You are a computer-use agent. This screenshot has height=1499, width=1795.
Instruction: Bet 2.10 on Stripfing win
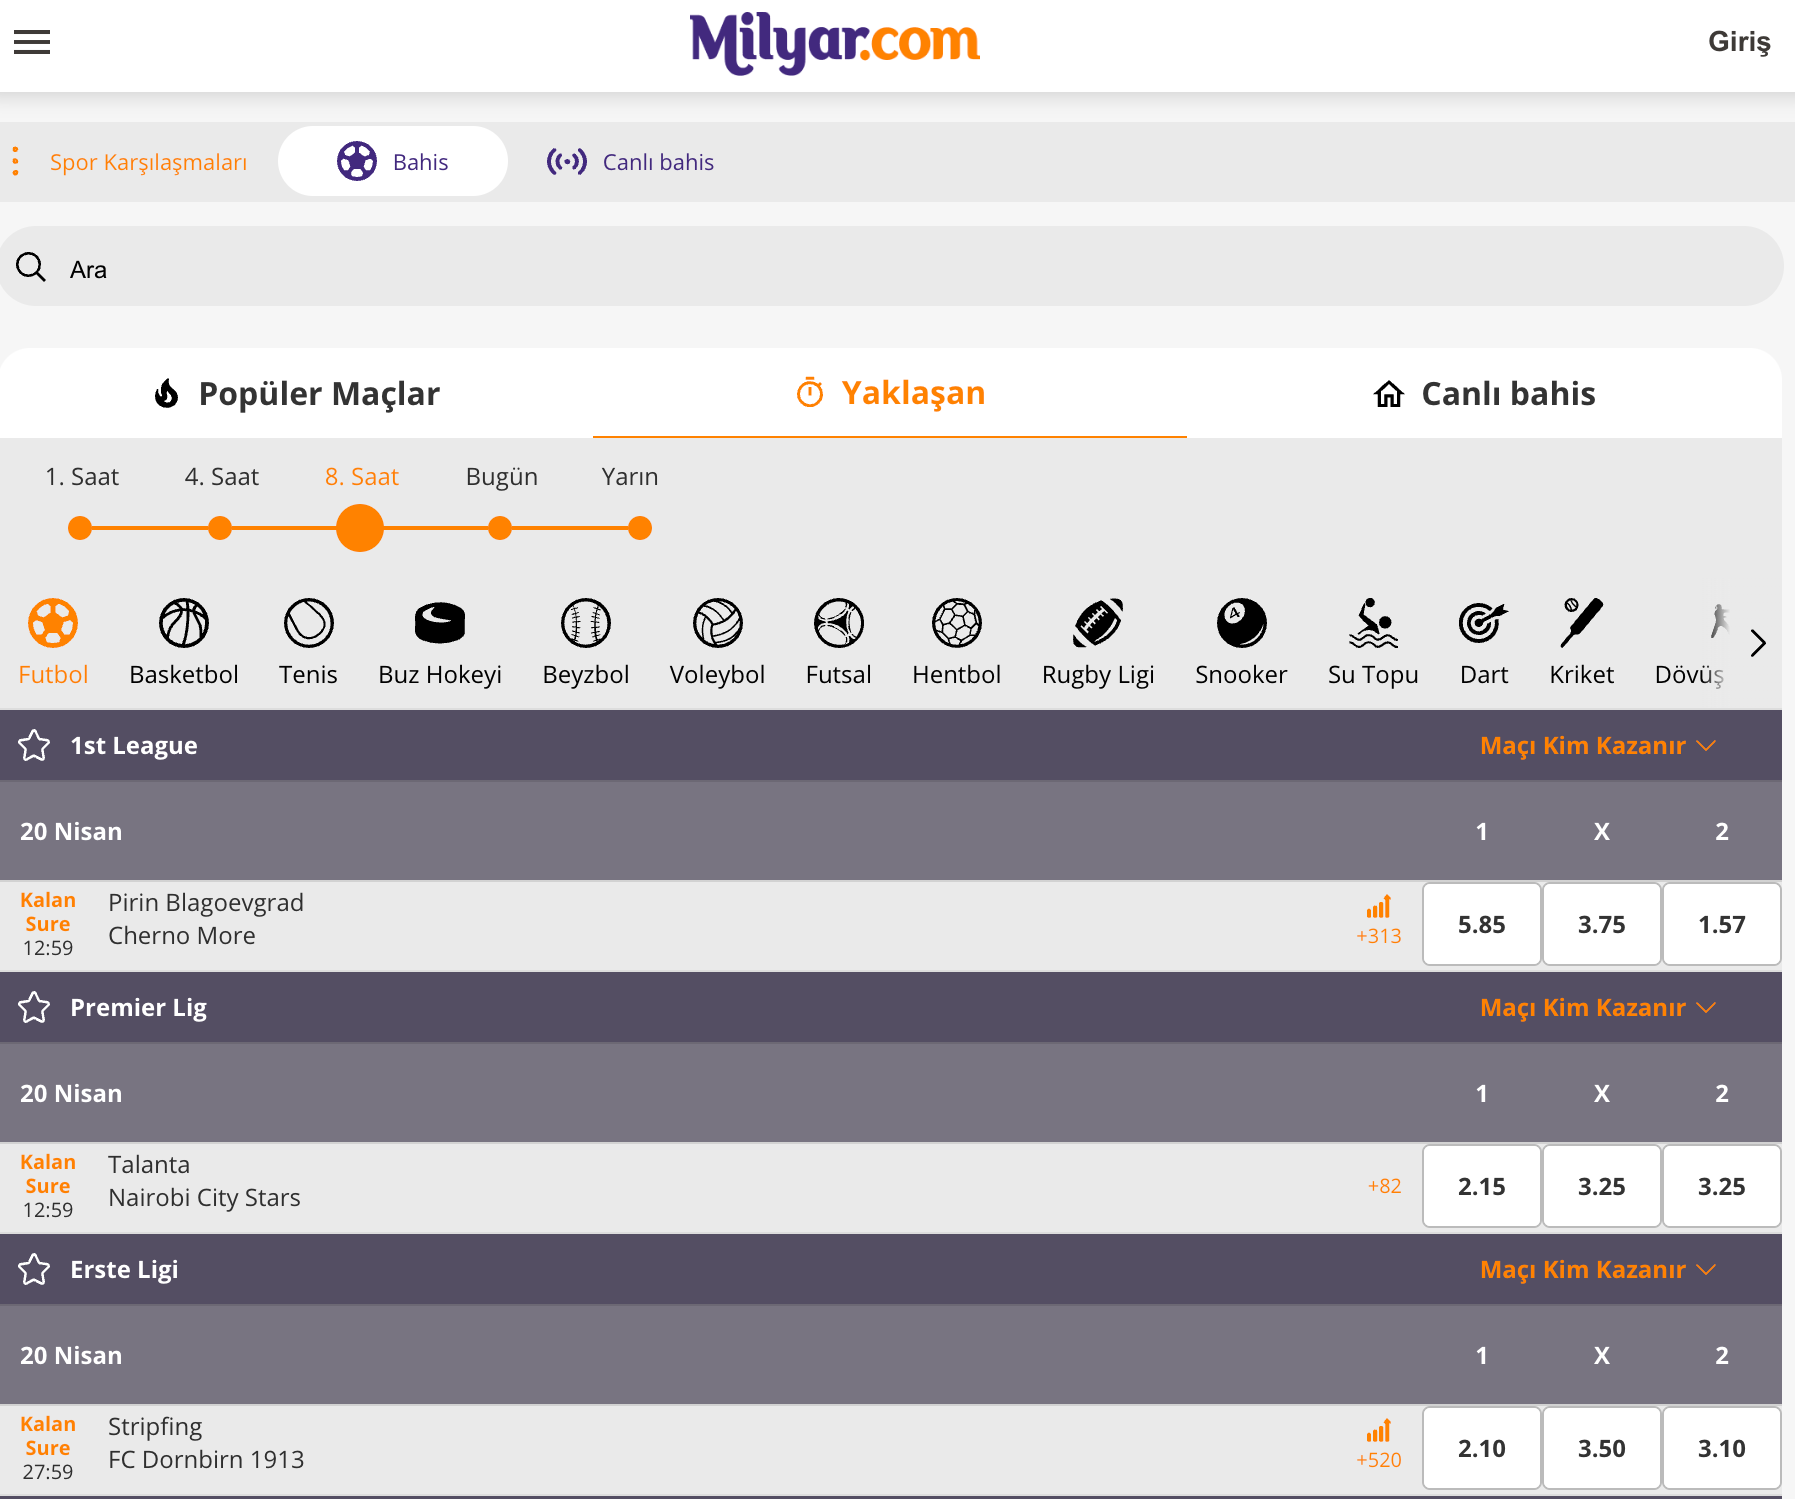point(1481,1448)
